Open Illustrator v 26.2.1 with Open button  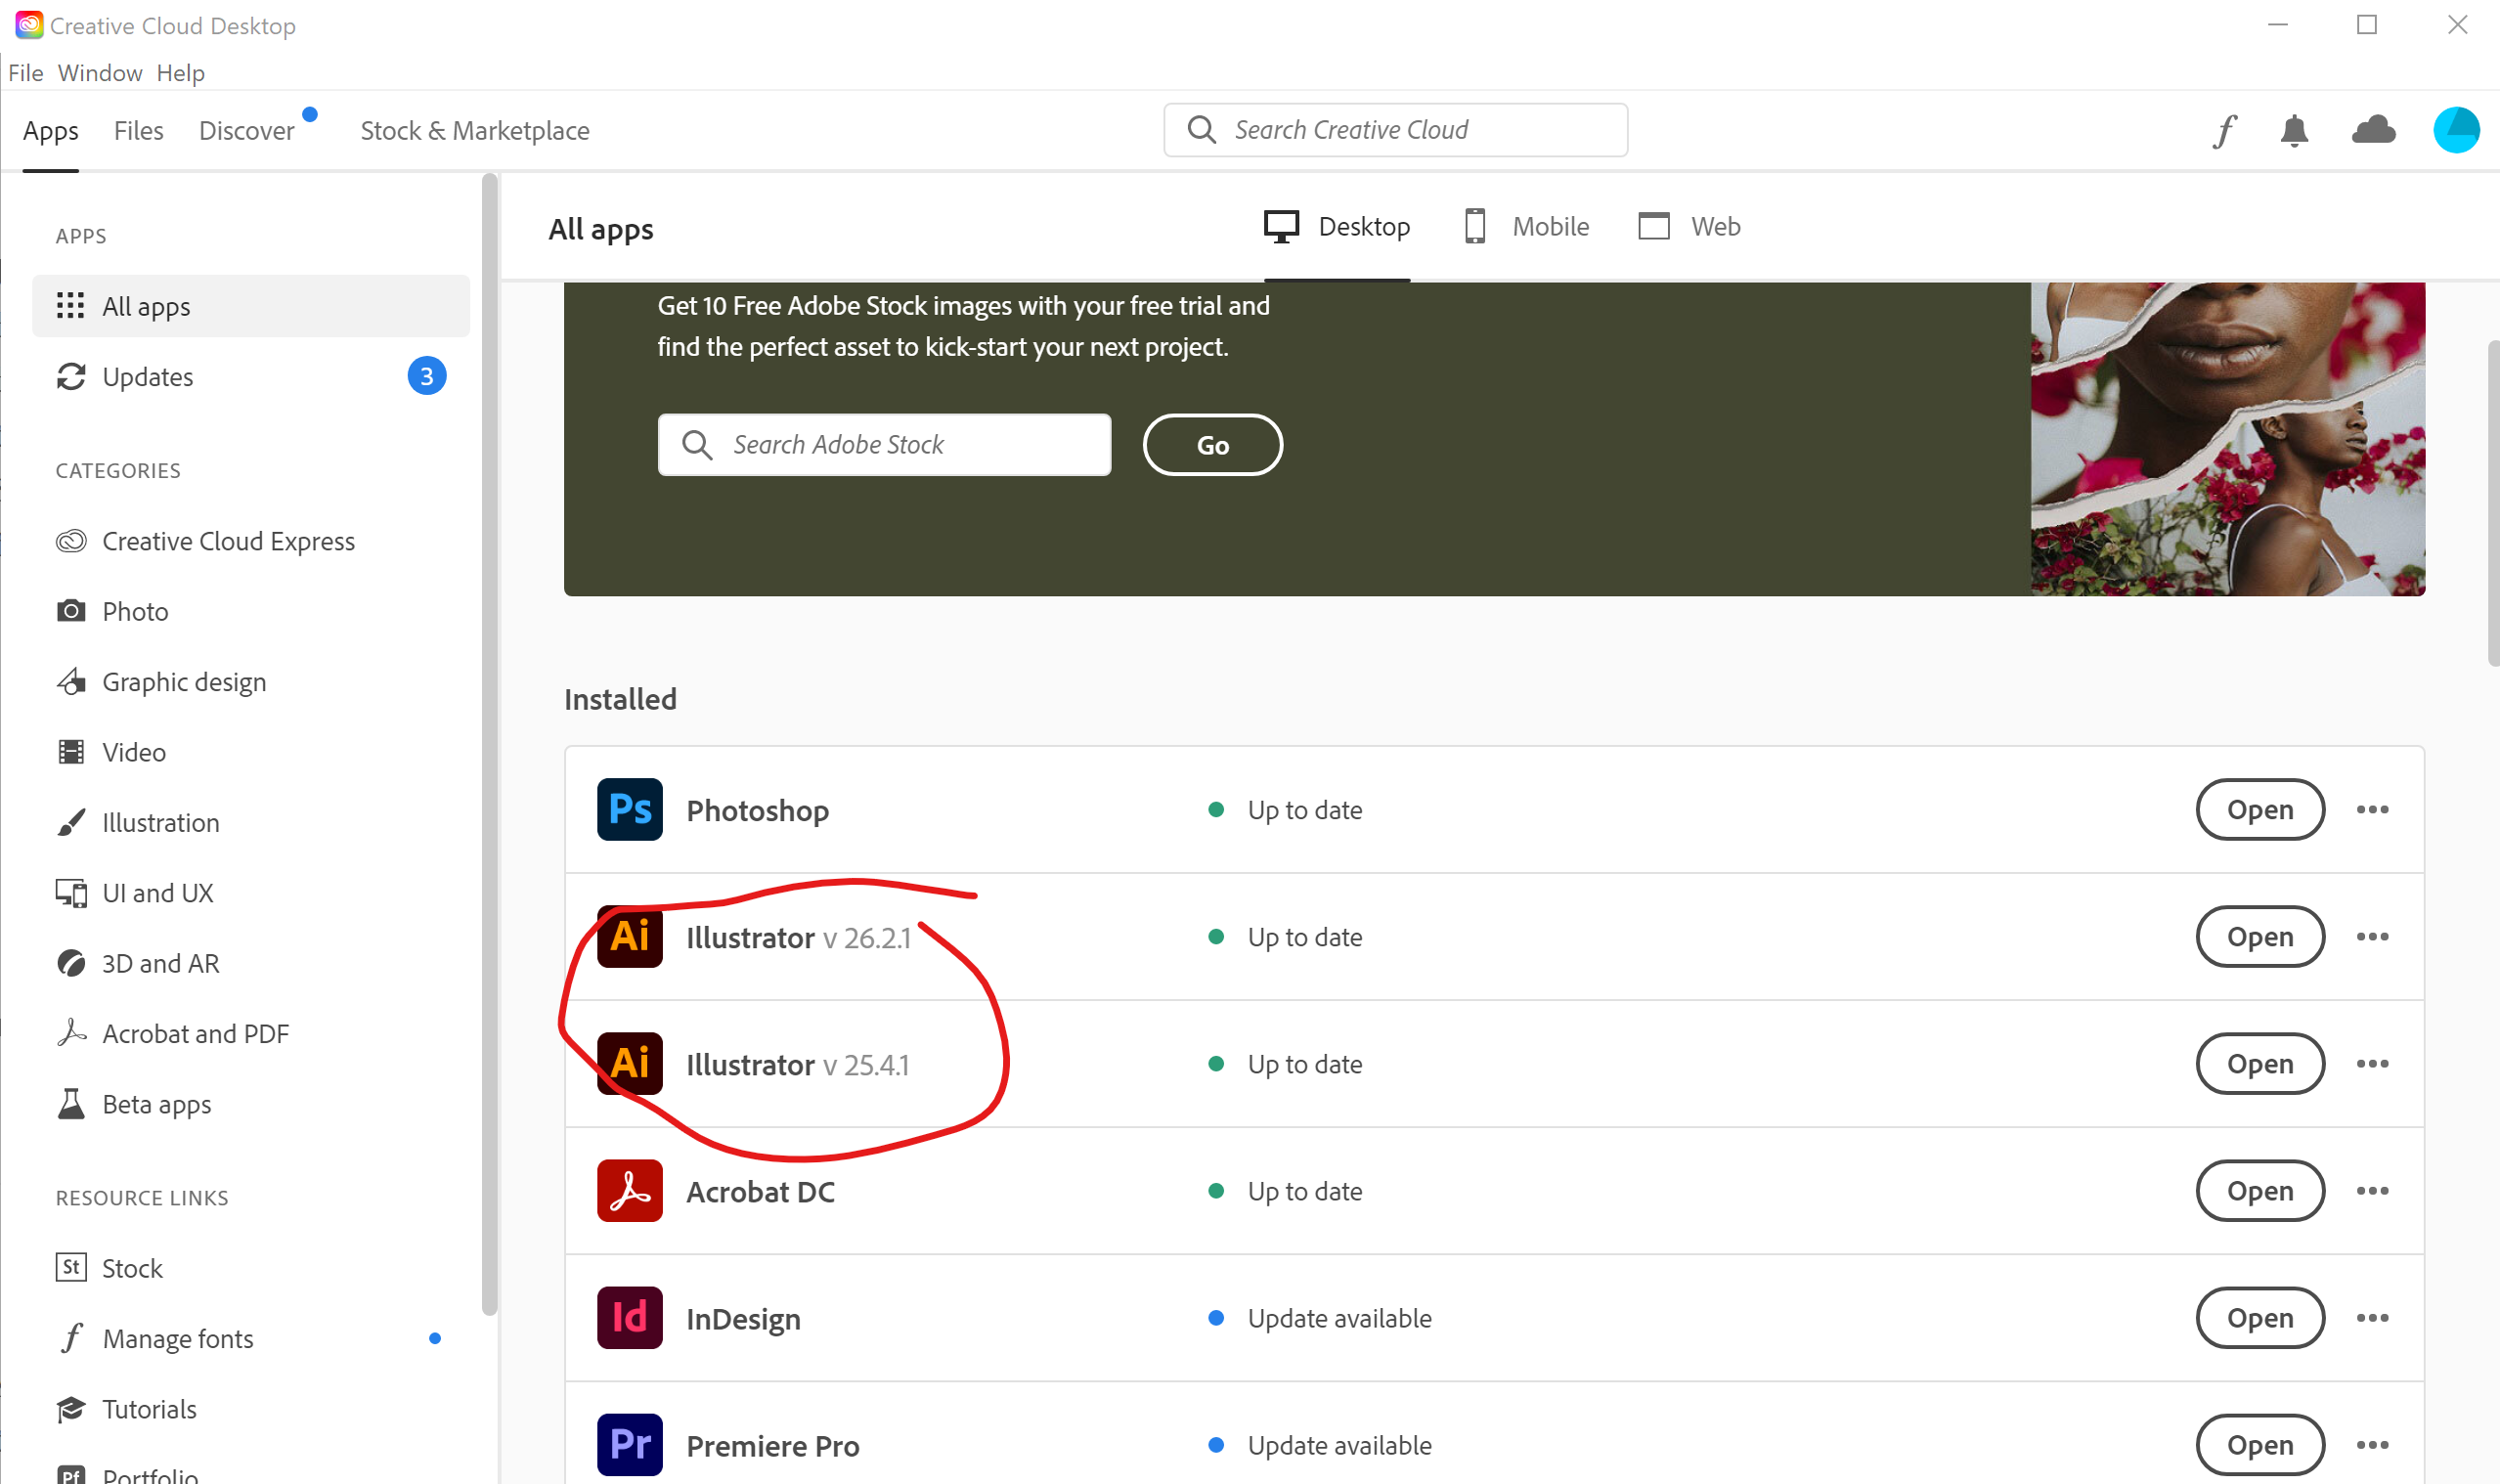2259,936
